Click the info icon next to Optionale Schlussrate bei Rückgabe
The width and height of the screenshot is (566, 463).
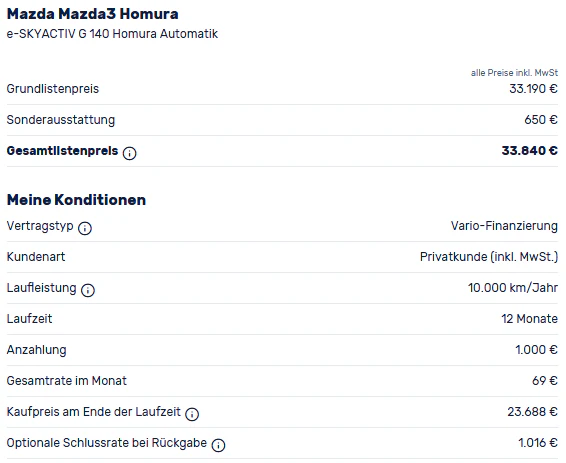[218, 445]
